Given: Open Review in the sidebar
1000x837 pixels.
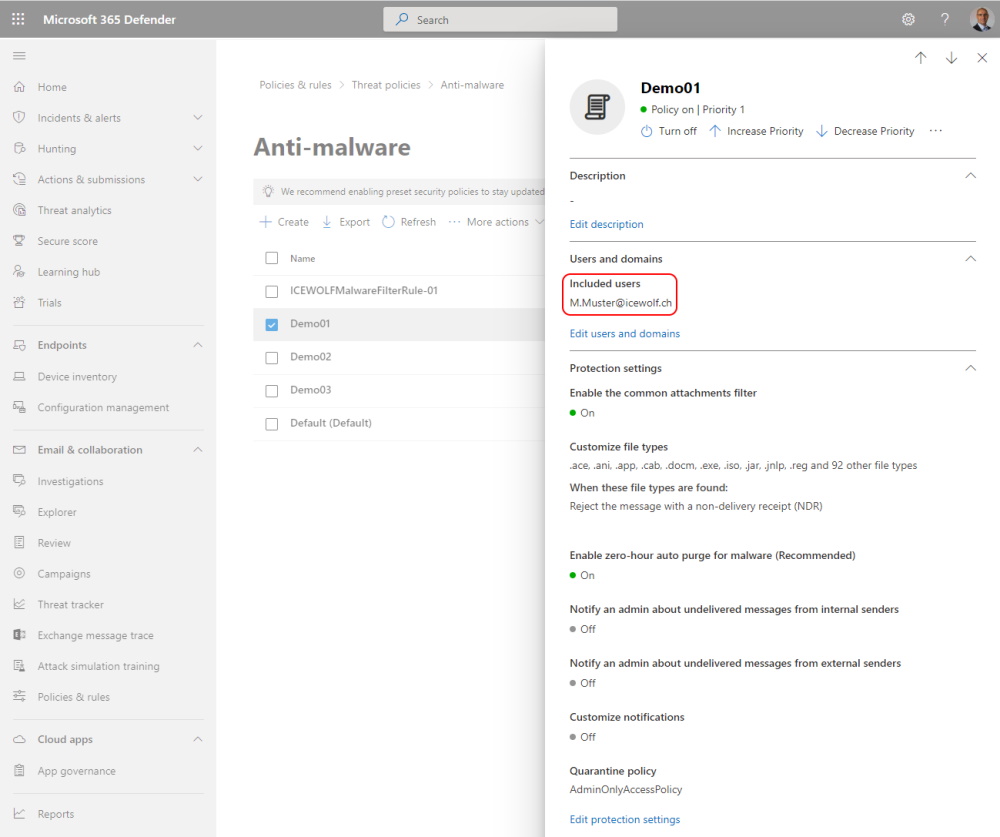Looking at the screenshot, I should (x=54, y=542).
